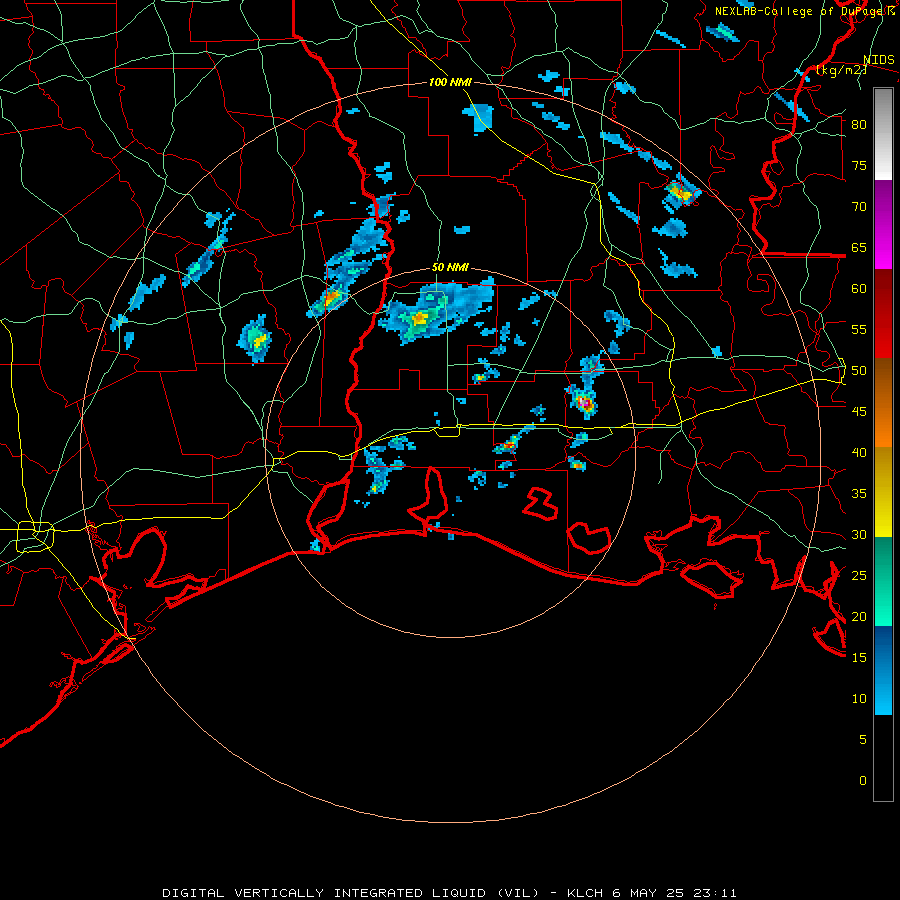Click the 0 value on the scale
The width and height of the screenshot is (900, 900).
(863, 781)
